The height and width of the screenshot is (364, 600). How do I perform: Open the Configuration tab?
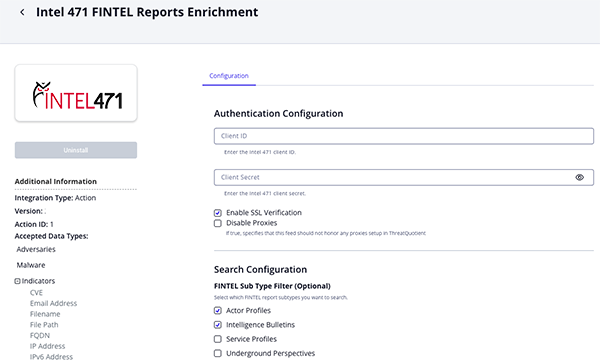(229, 76)
